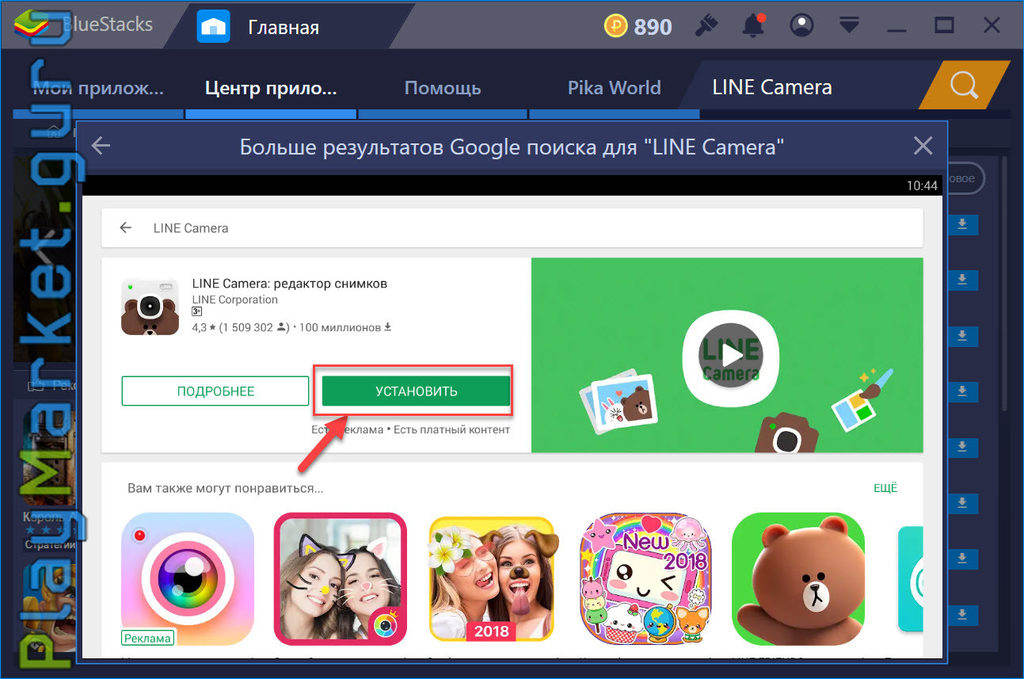Click the 4,3 star rating text
Image resolution: width=1024 pixels, height=679 pixels.
coord(203,327)
